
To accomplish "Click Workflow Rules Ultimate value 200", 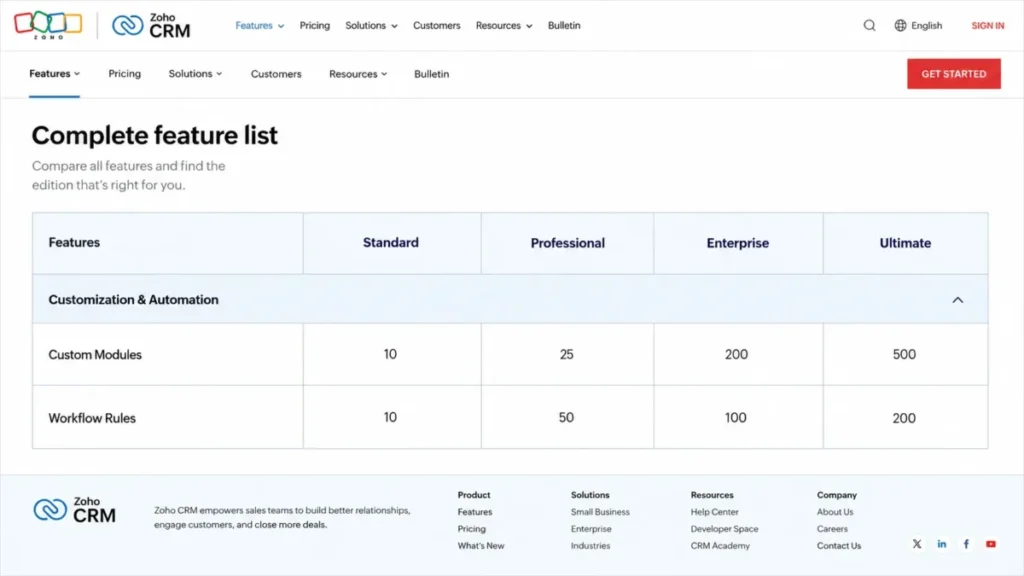I will 904,418.
